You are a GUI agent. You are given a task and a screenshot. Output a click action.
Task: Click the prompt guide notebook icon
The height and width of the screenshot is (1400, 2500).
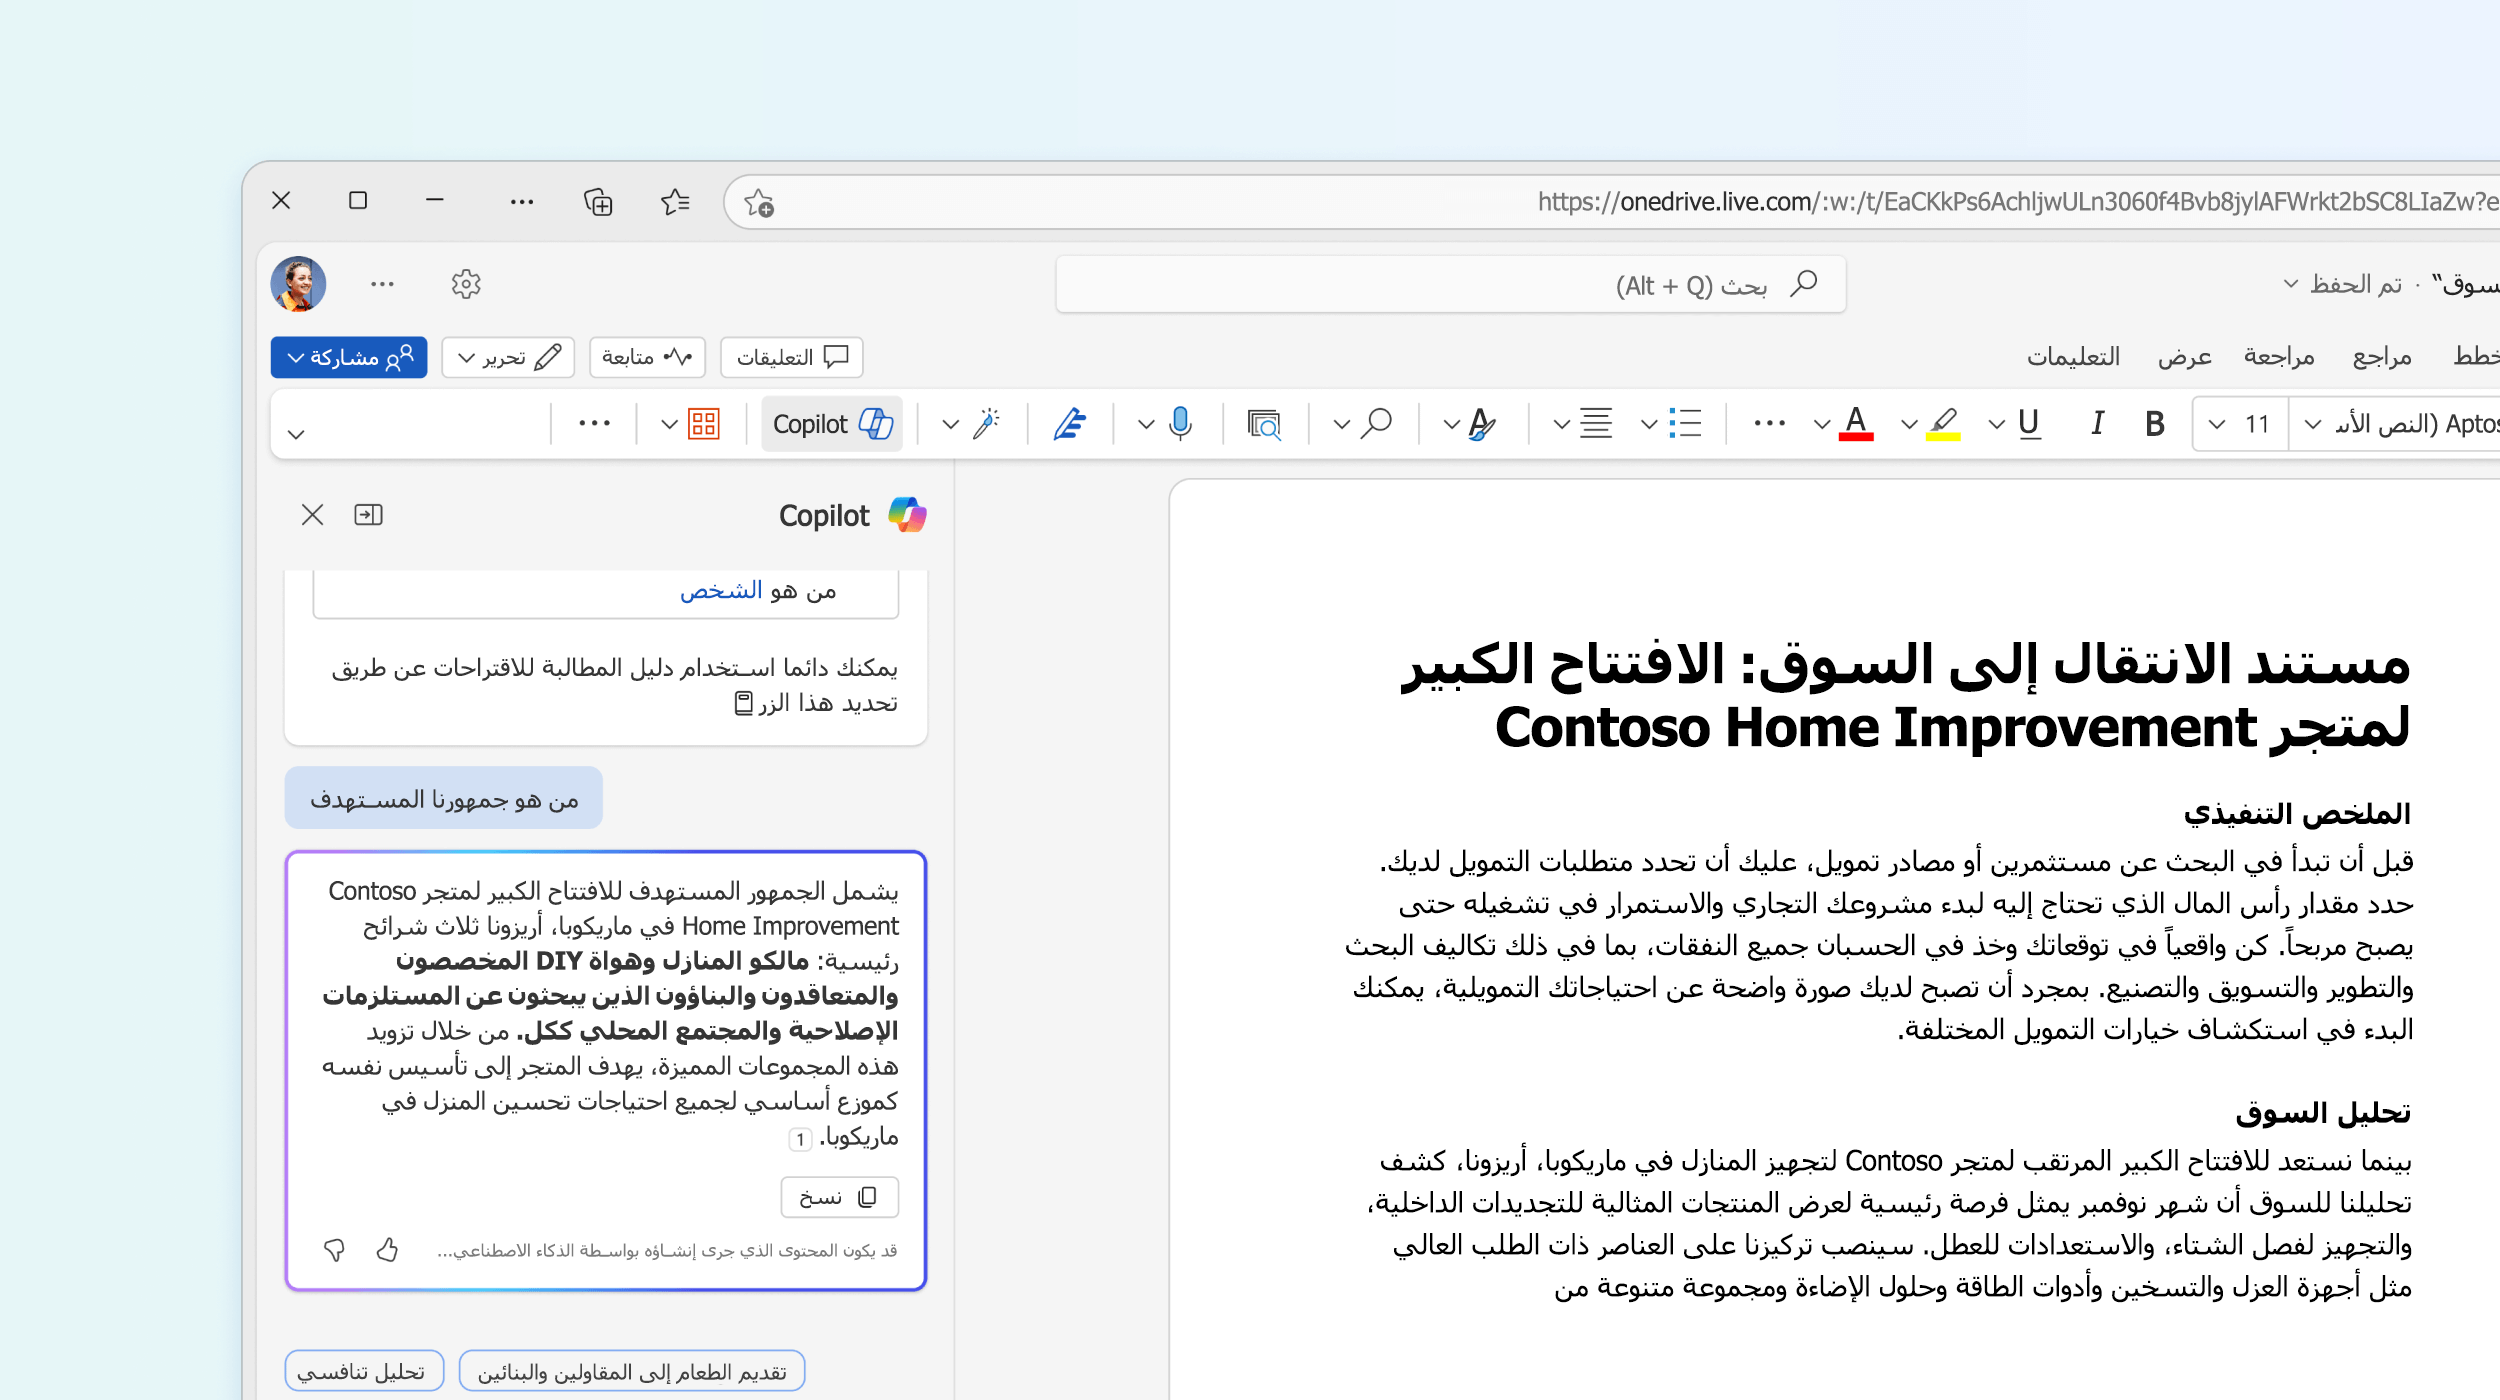click(x=743, y=703)
